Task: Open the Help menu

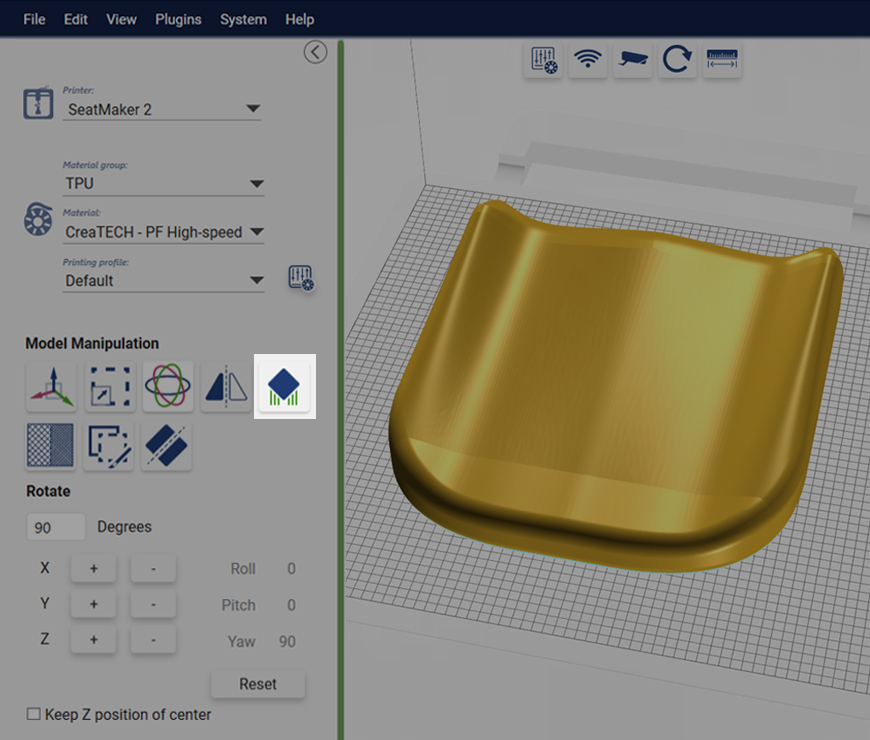Action: [300, 19]
